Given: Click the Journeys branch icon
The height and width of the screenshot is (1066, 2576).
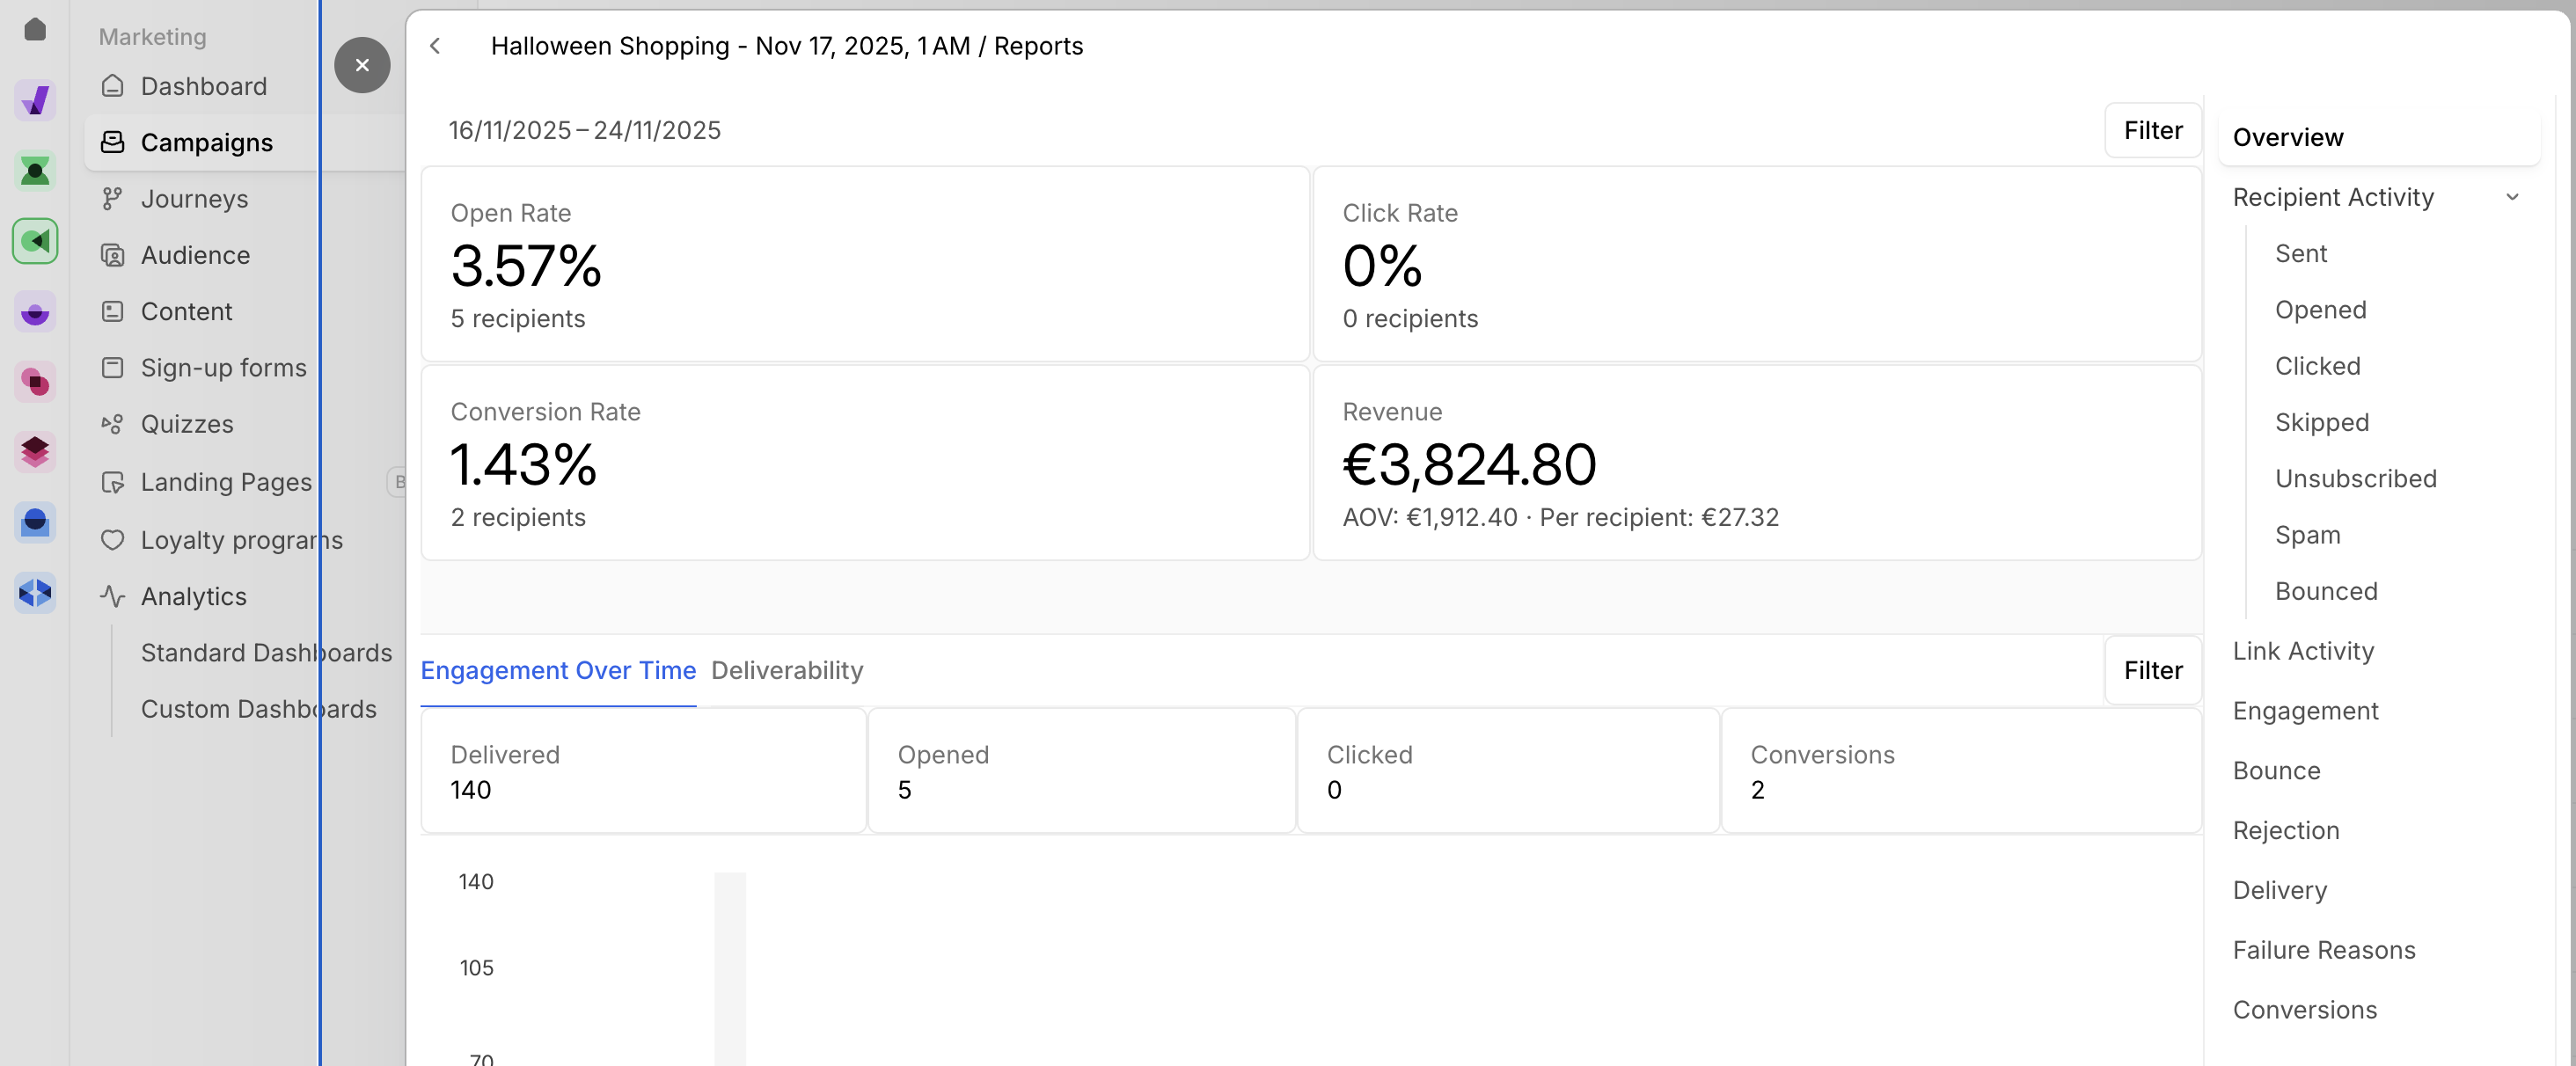Looking at the screenshot, I should click(x=113, y=199).
